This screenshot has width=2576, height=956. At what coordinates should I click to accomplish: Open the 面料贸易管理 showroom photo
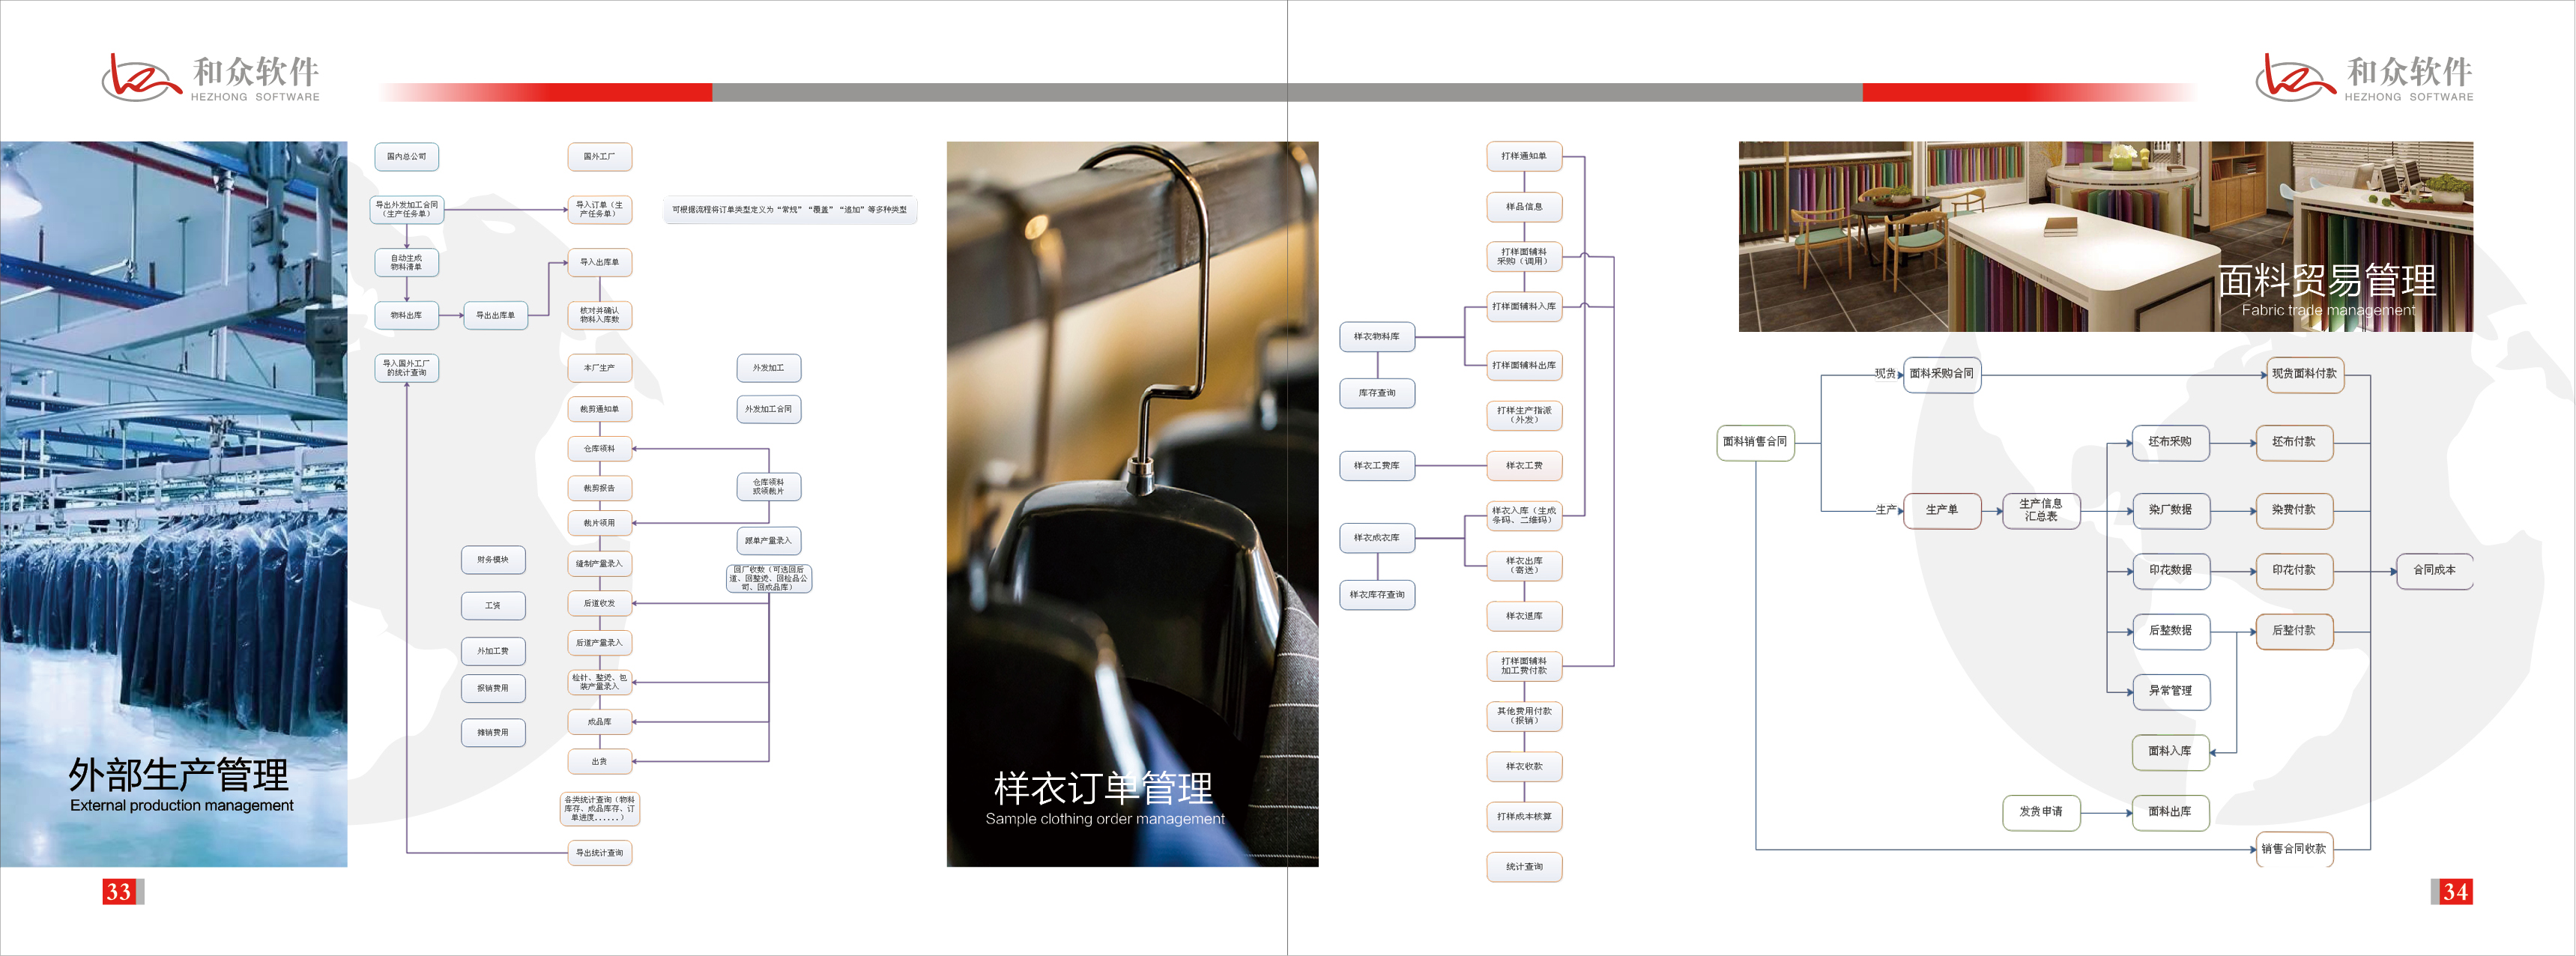pyautogui.click(x=2105, y=236)
